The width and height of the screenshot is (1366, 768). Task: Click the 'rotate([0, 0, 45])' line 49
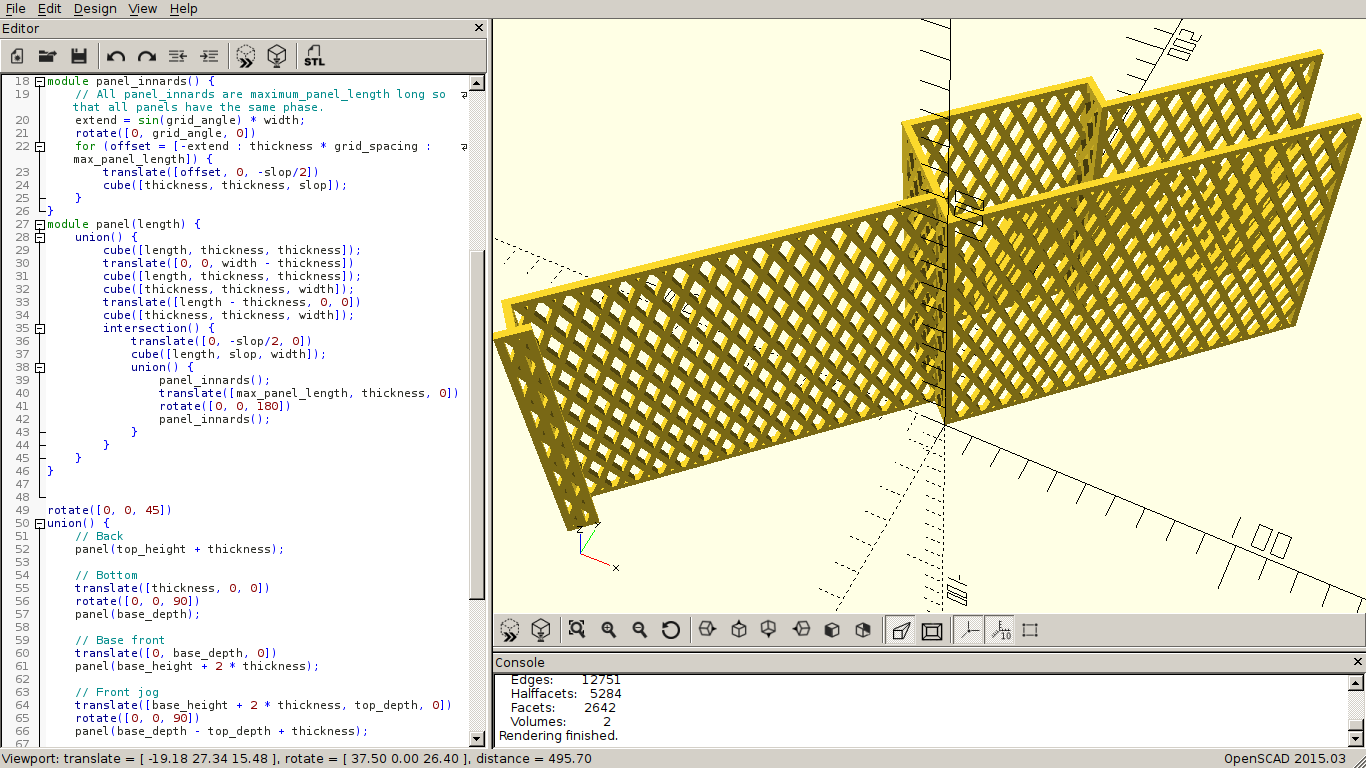(110, 510)
